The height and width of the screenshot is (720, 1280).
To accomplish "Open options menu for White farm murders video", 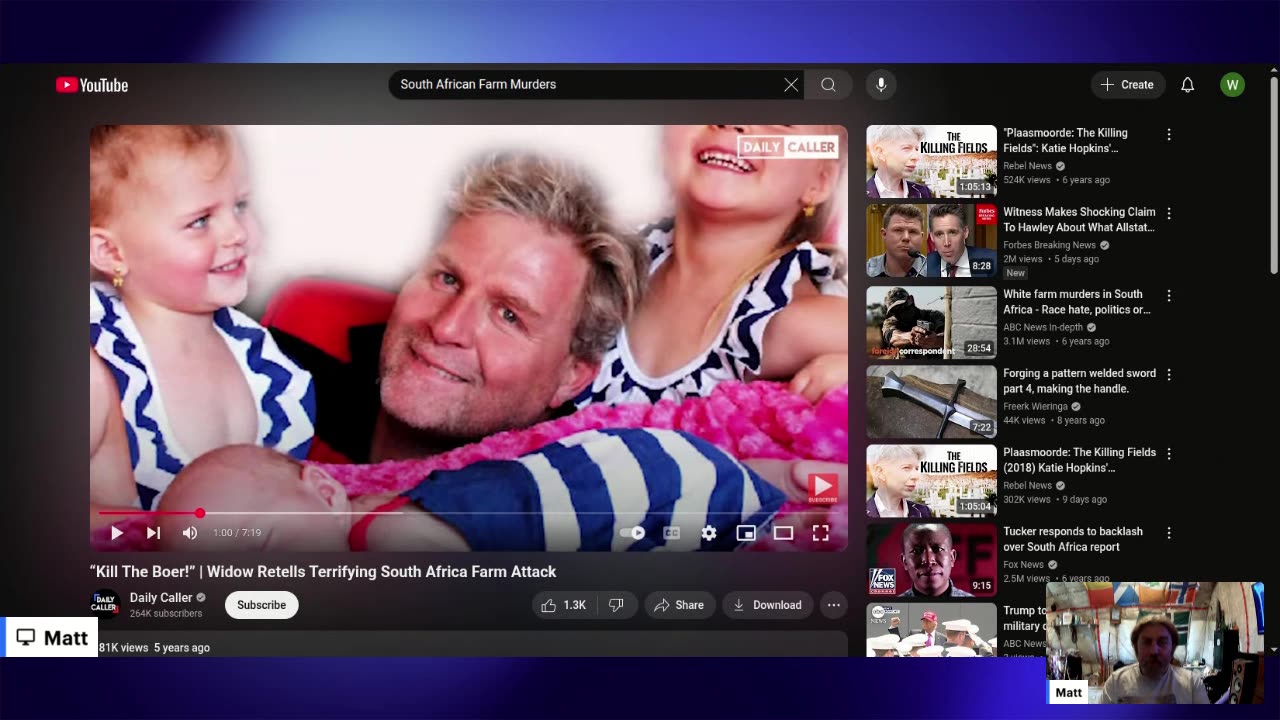I will 1168,295.
